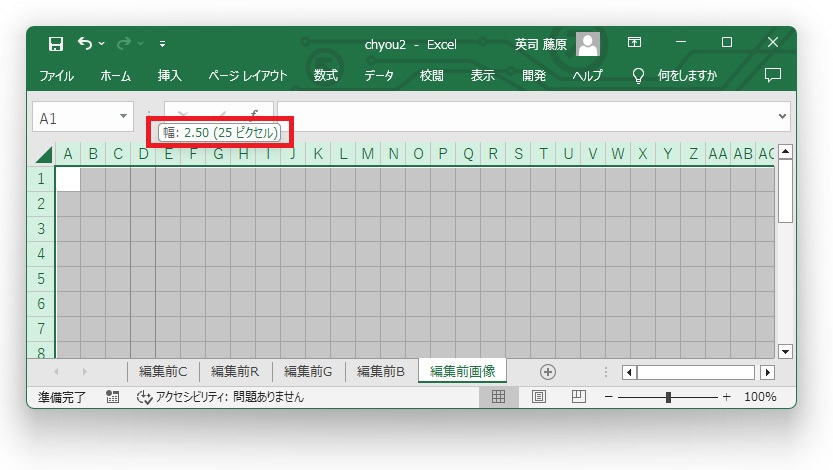The width and height of the screenshot is (833, 470).
Task: Open the ファイル tab
Action: [56, 75]
